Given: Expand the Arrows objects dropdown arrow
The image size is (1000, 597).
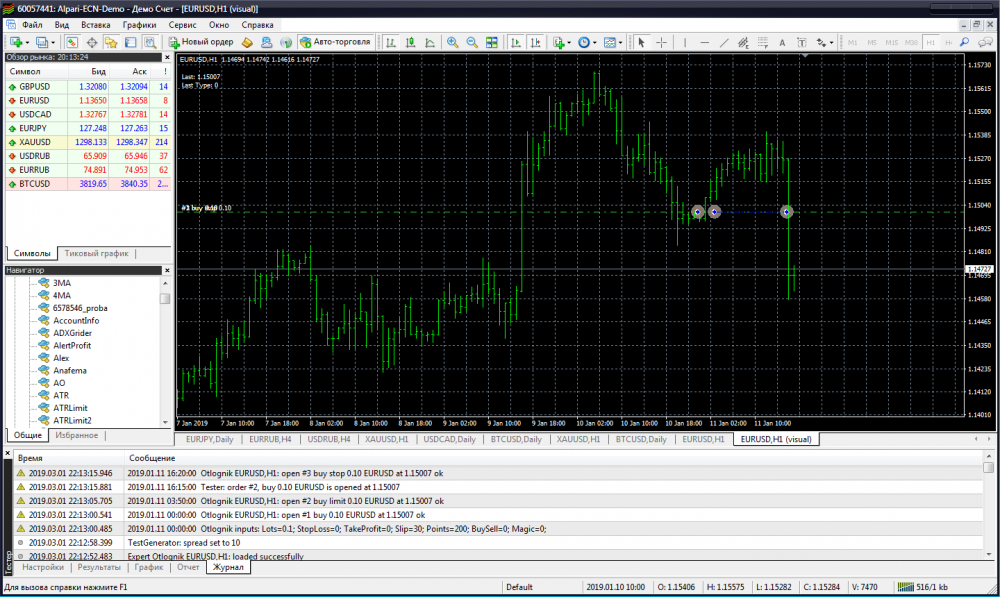Looking at the screenshot, I should 831,43.
